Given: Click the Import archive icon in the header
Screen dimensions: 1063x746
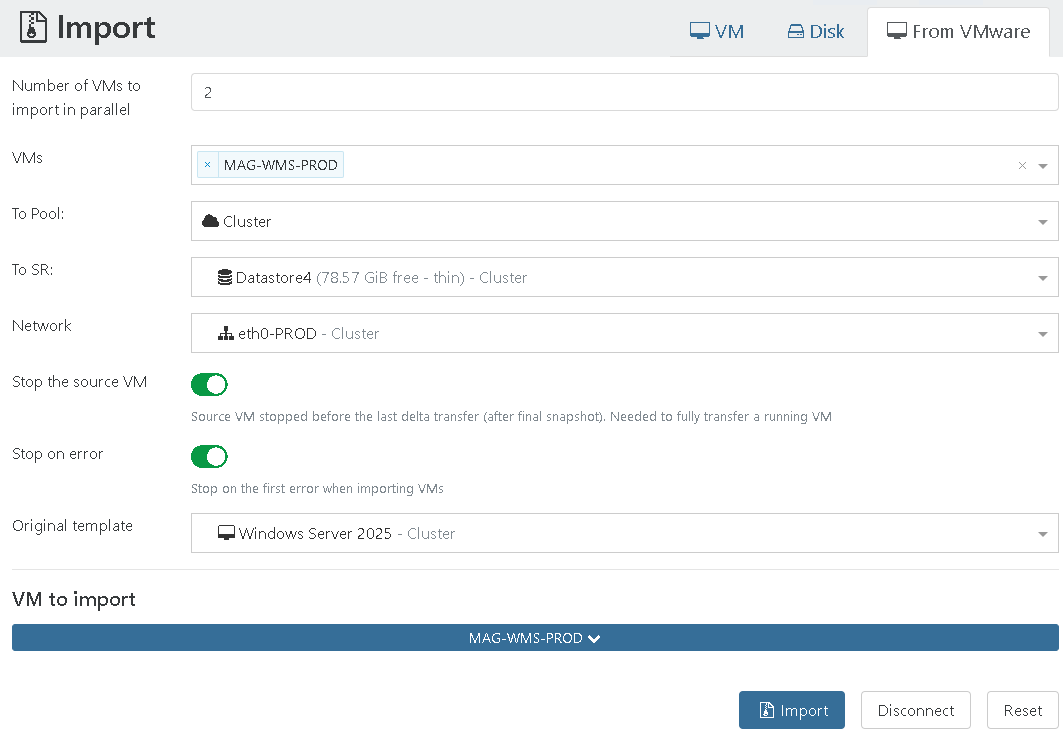Looking at the screenshot, I should pos(34,27).
